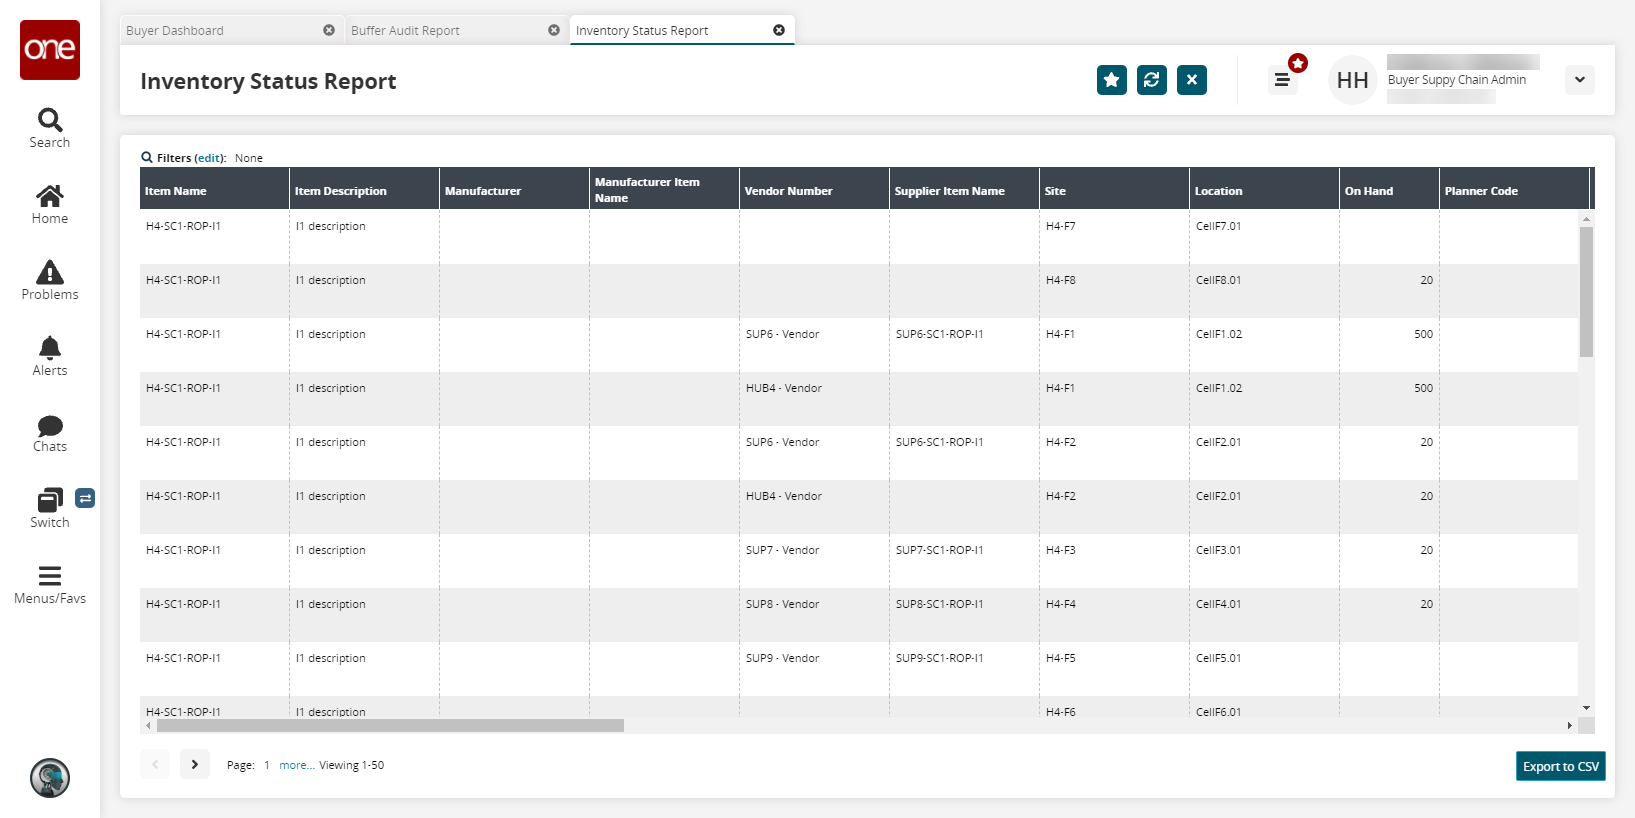Open the Problems warning icon
Image resolution: width=1635 pixels, height=818 pixels.
[x=50, y=272]
